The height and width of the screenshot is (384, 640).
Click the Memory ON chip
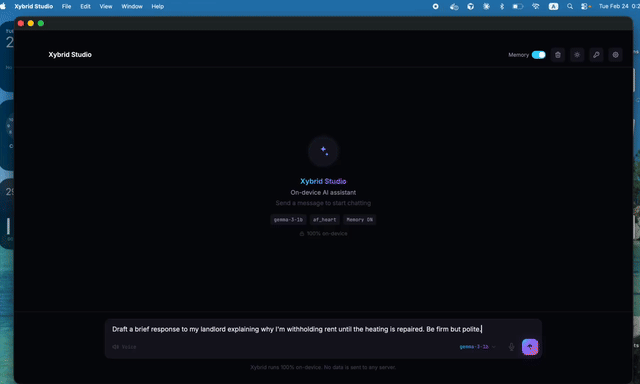[x=359, y=220]
